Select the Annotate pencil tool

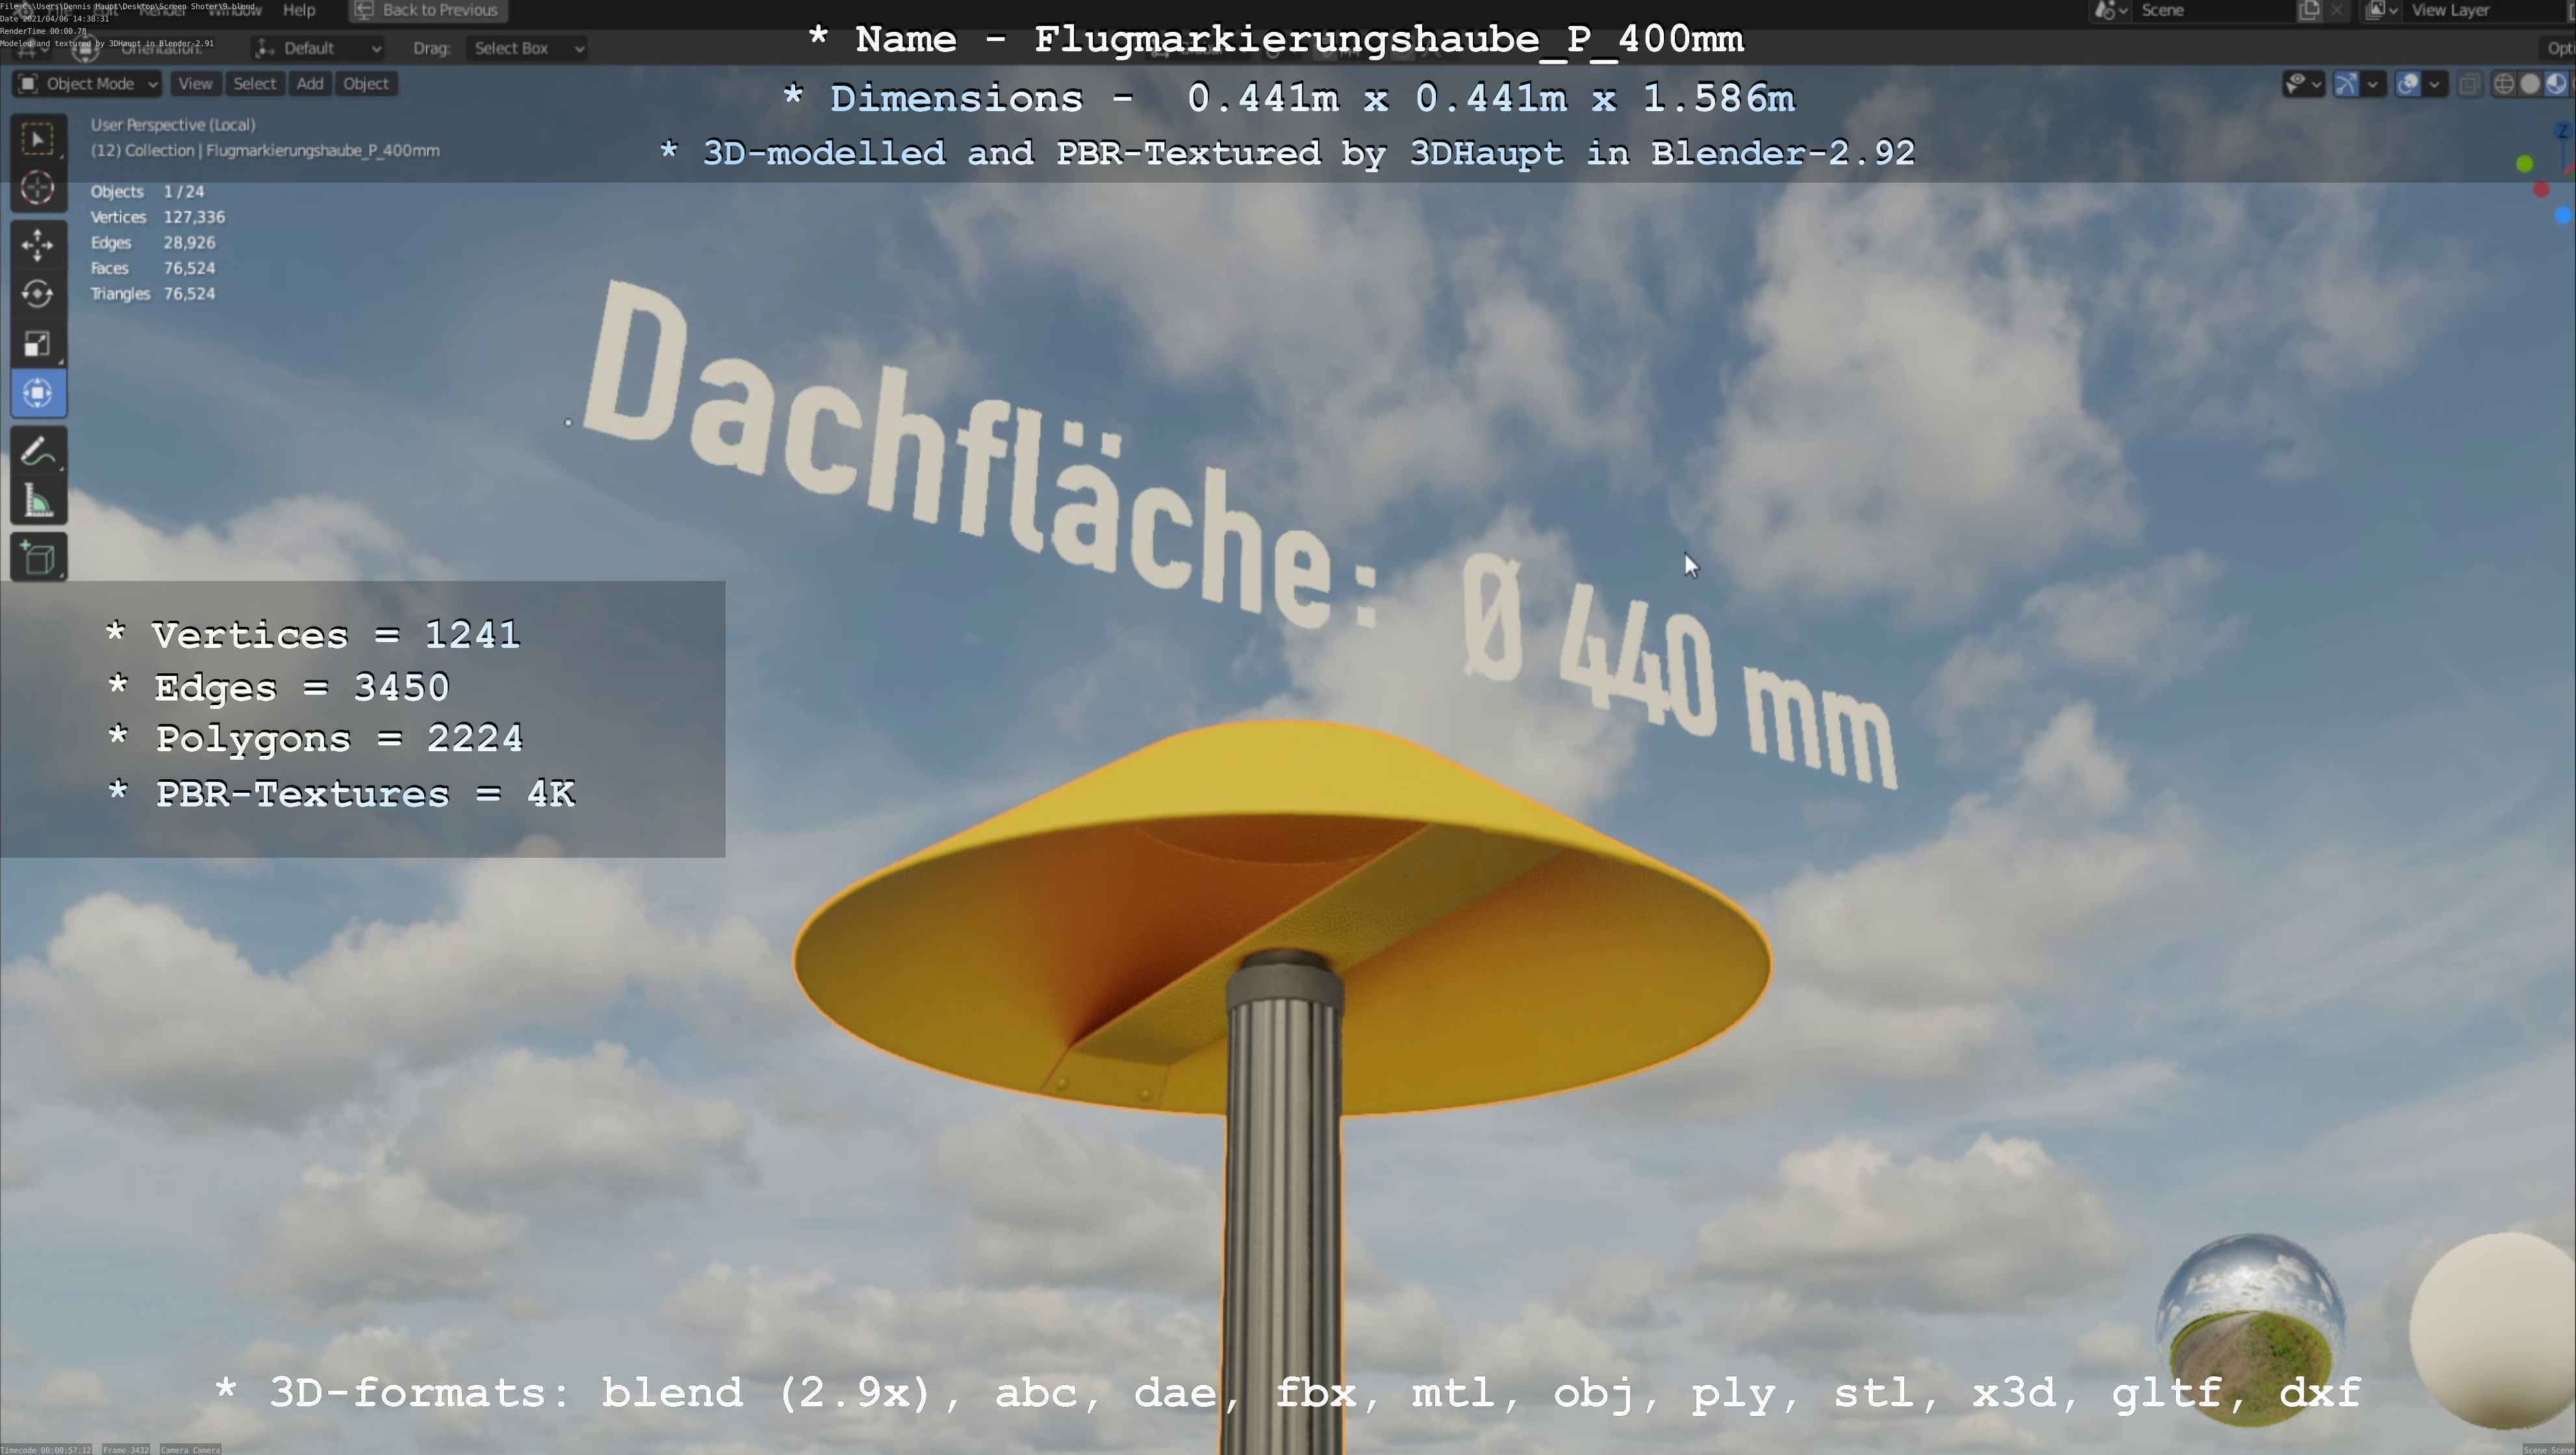[x=38, y=451]
